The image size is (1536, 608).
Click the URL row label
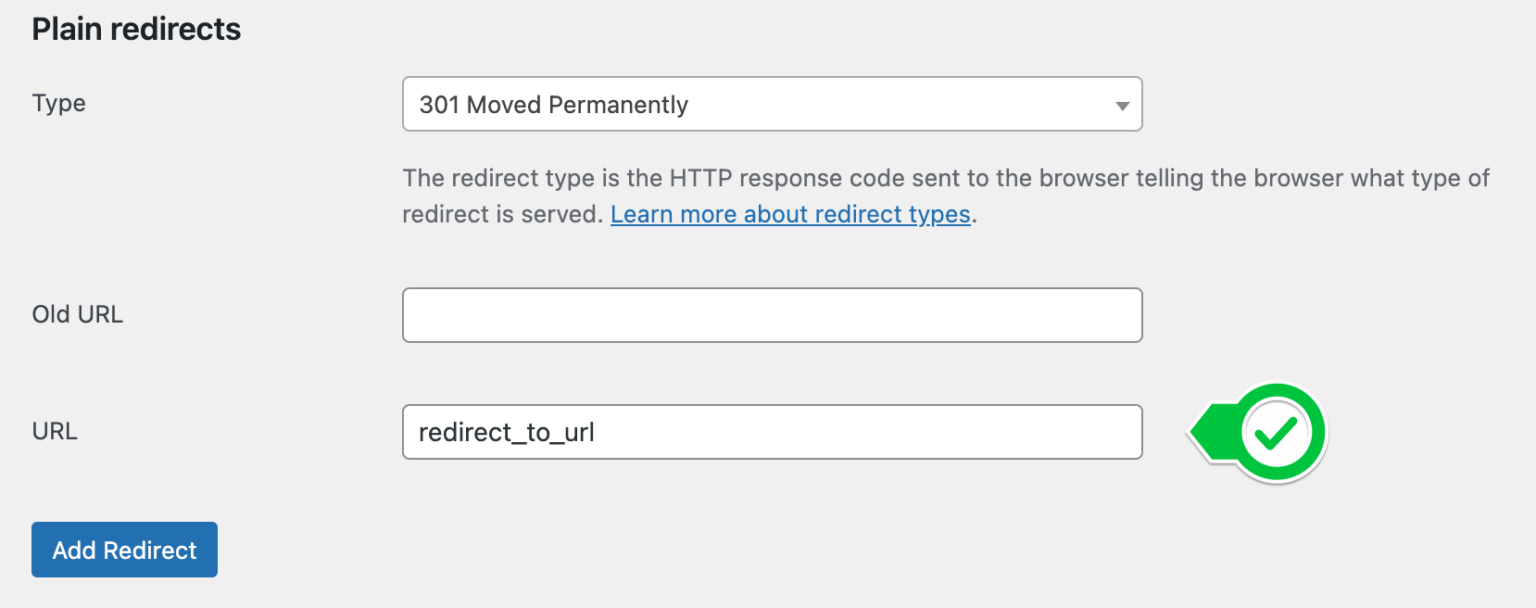(54, 431)
